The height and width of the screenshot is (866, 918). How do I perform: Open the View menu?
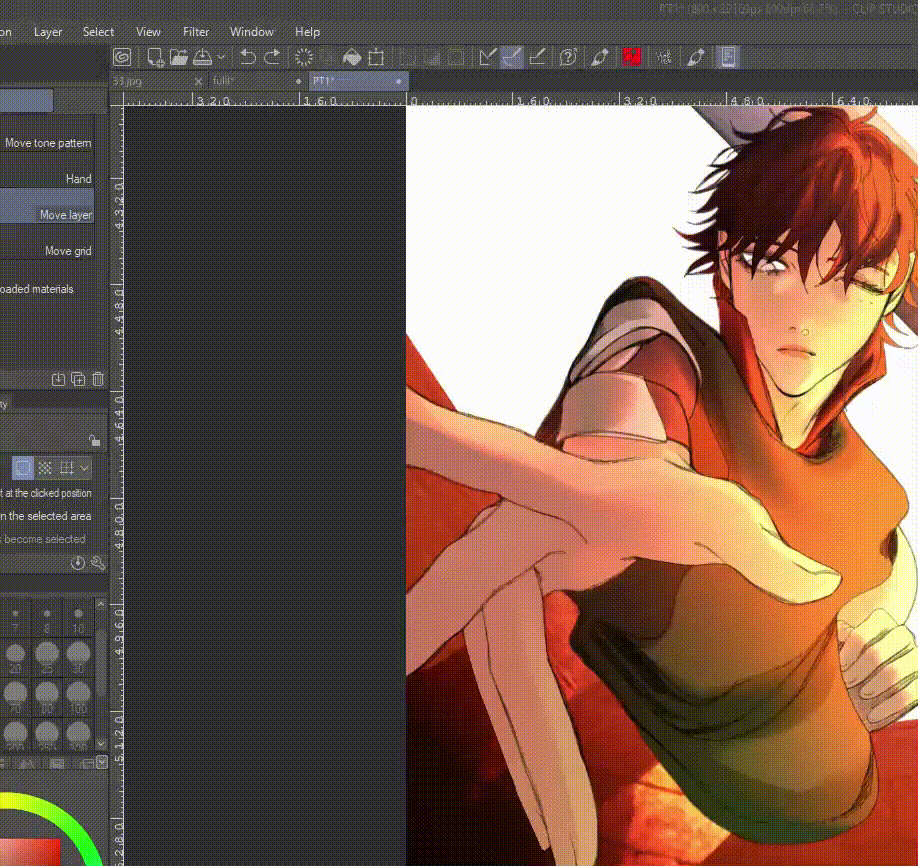(148, 32)
